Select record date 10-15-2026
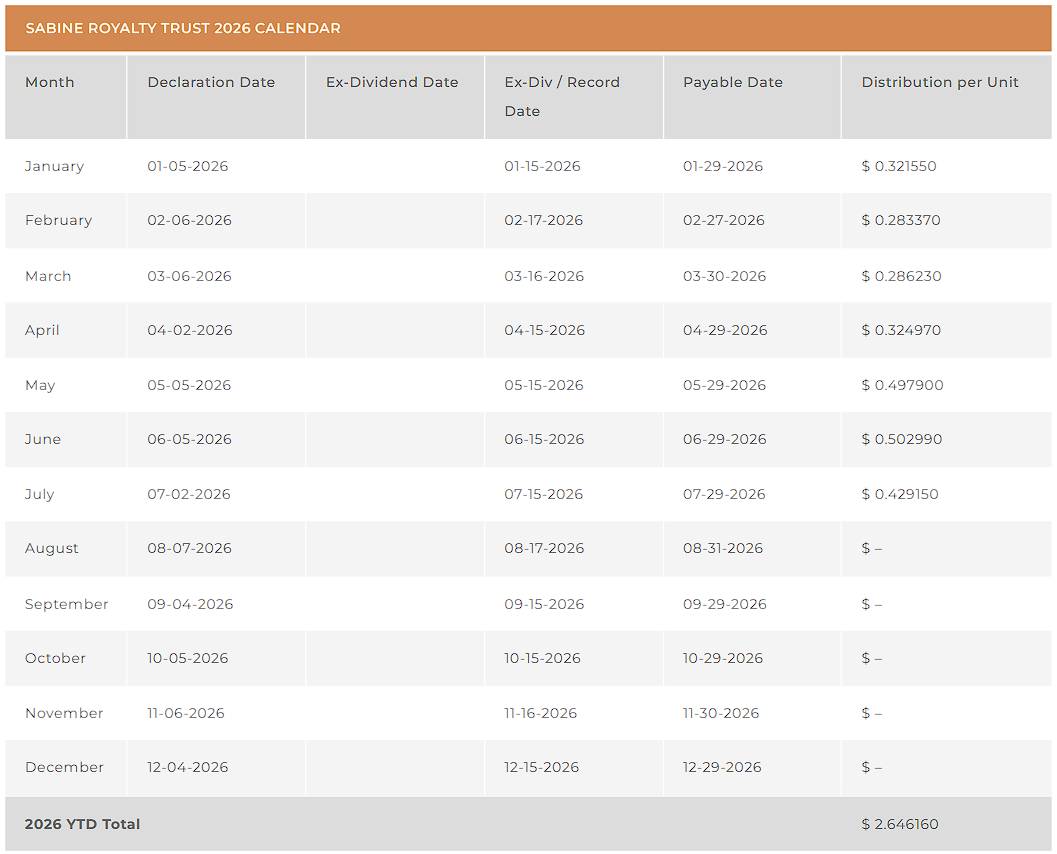 coord(543,659)
